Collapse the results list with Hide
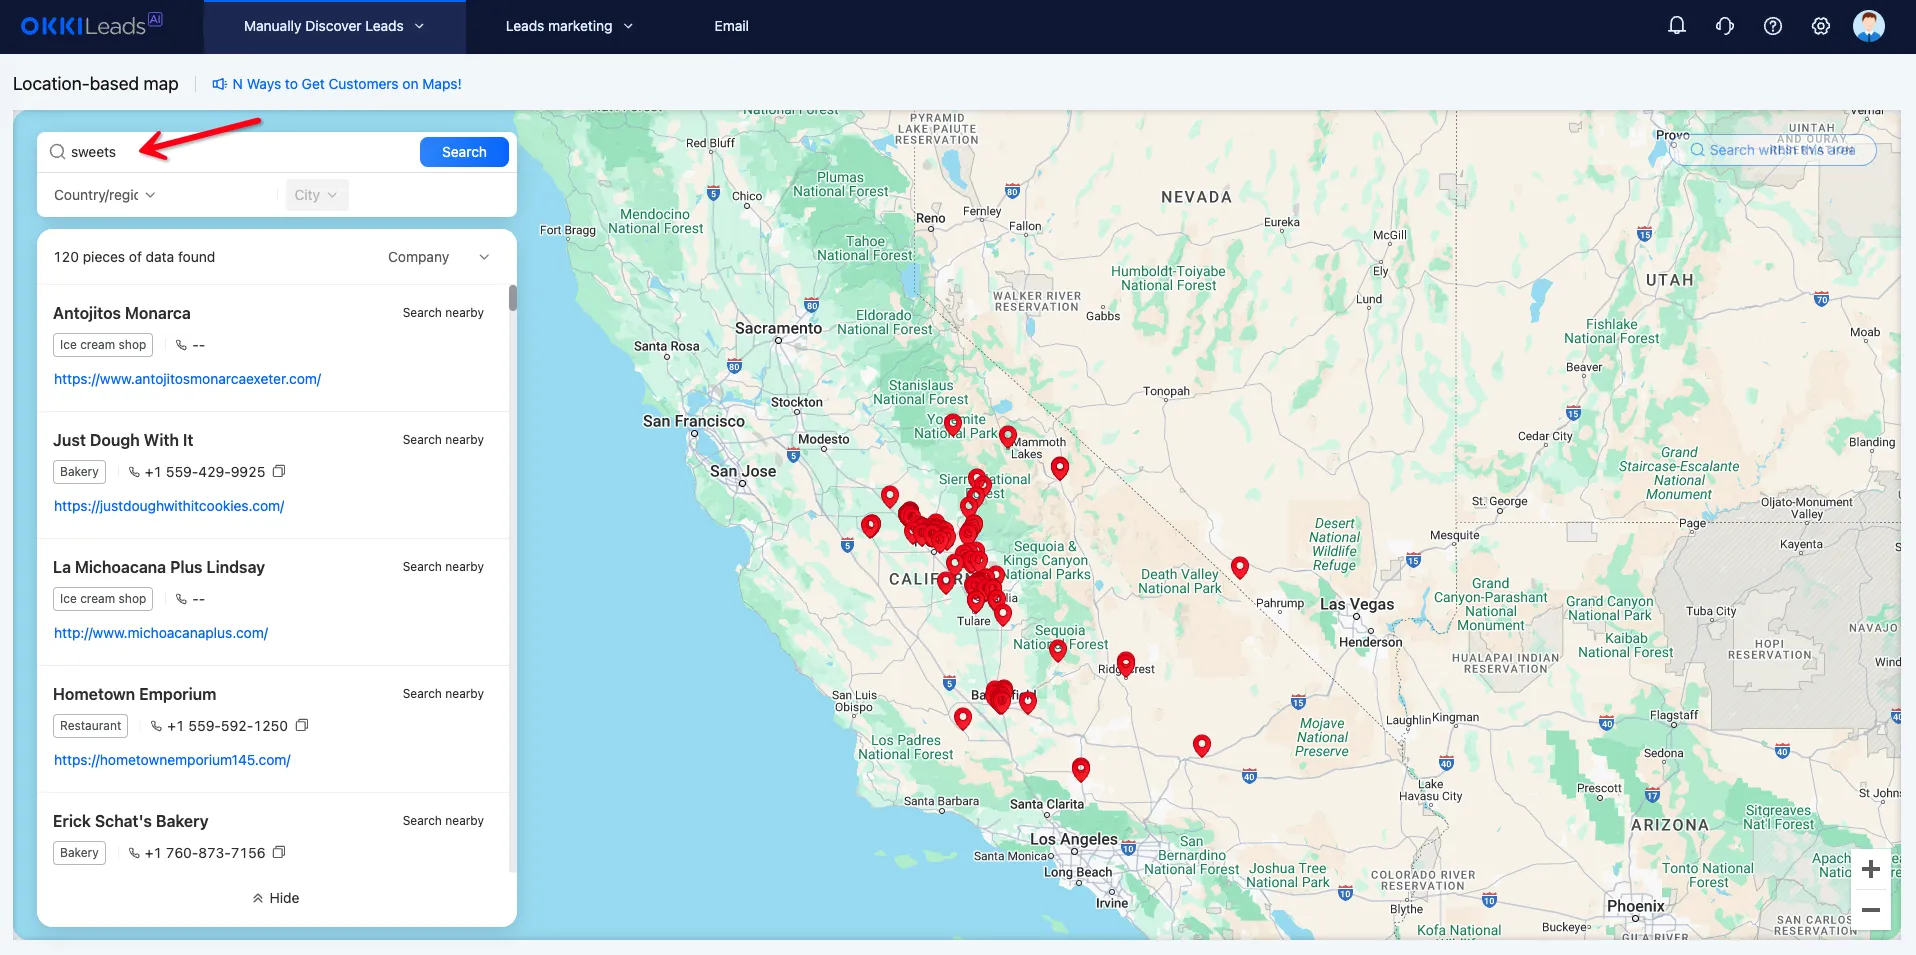This screenshot has width=1916, height=955. click(276, 898)
